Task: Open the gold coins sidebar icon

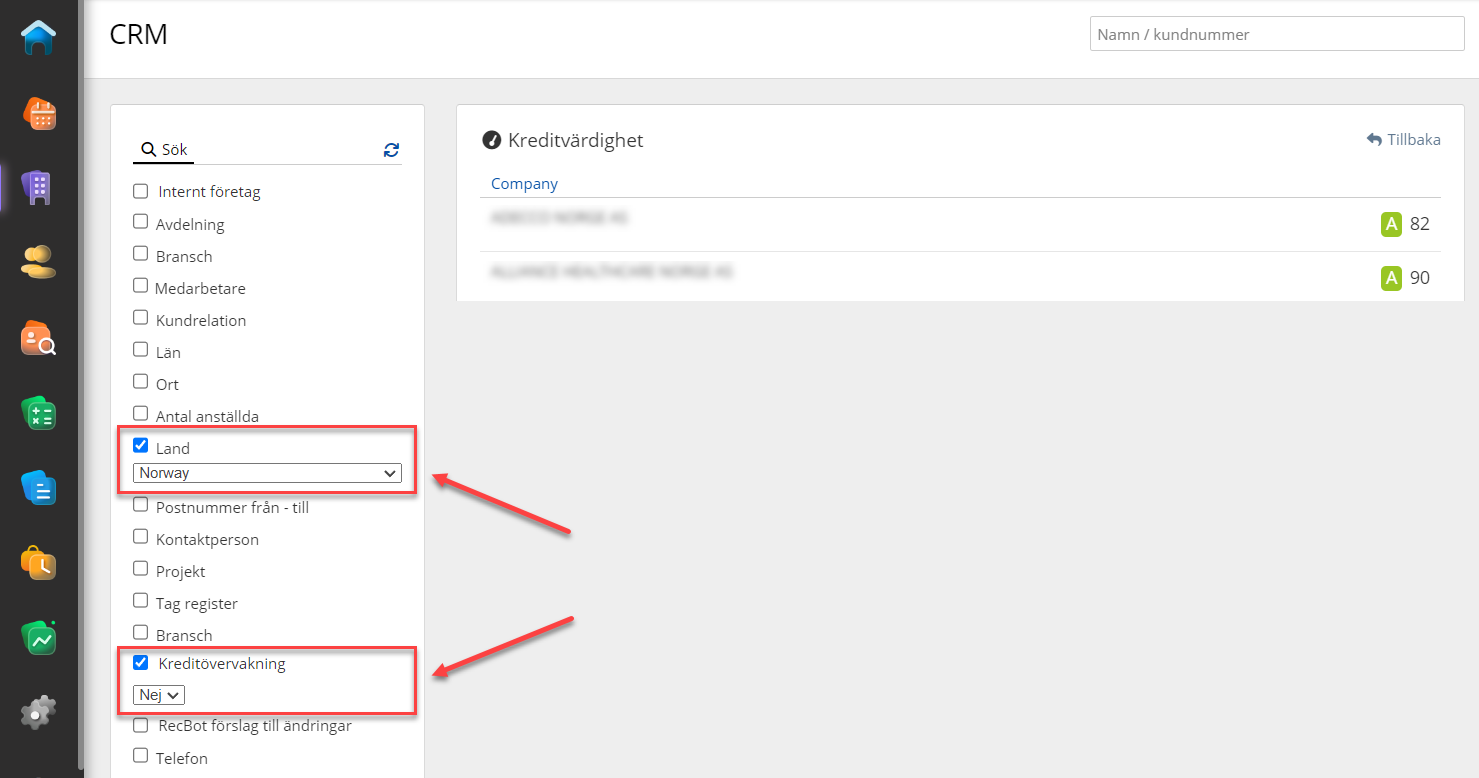Action: coord(39,262)
